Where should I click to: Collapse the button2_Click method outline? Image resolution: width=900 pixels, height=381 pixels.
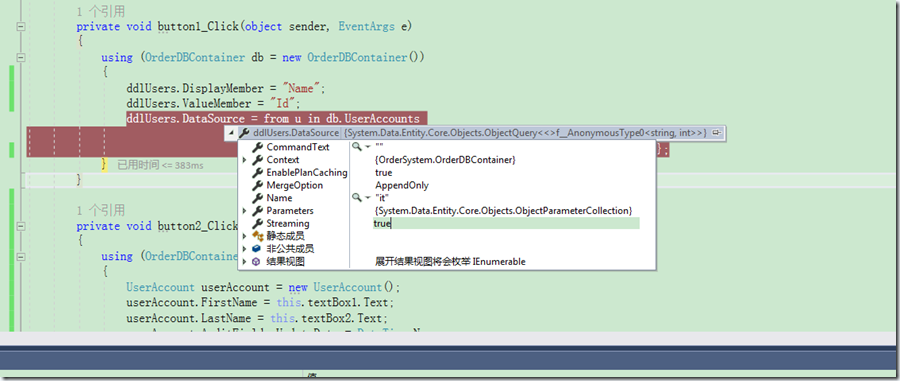click(x=21, y=226)
